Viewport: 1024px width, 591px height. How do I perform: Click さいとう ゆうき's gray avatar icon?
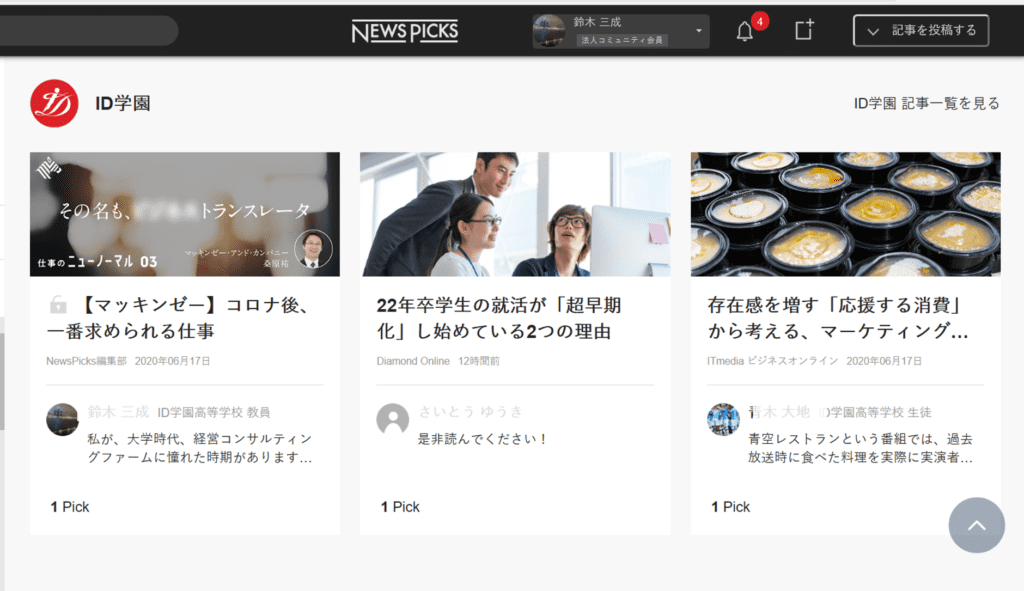point(393,419)
